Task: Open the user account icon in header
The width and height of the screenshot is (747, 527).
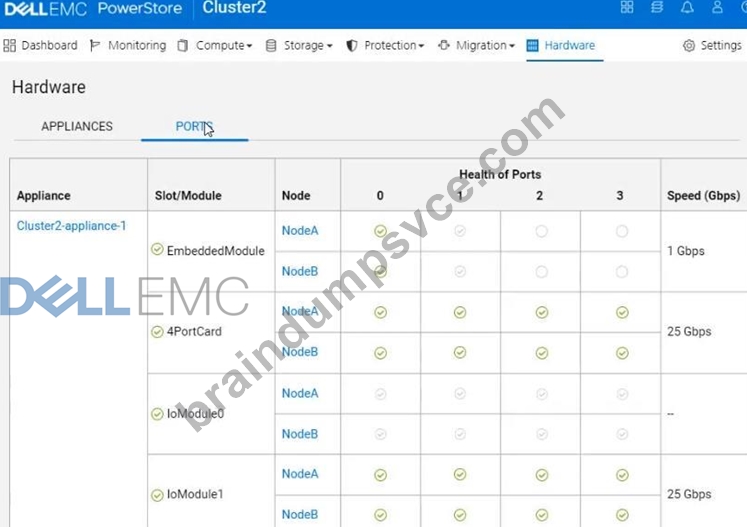Action: (x=717, y=7)
